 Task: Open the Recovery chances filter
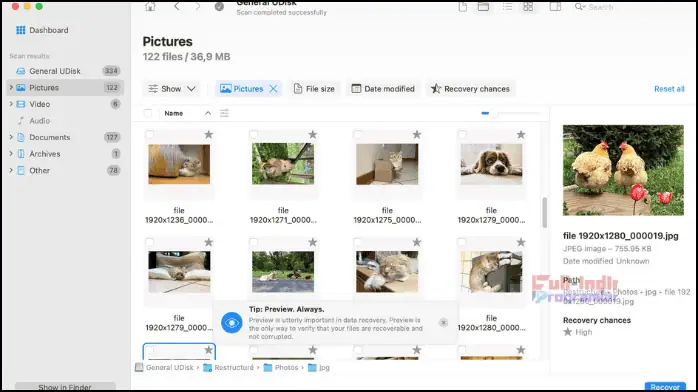coord(470,89)
